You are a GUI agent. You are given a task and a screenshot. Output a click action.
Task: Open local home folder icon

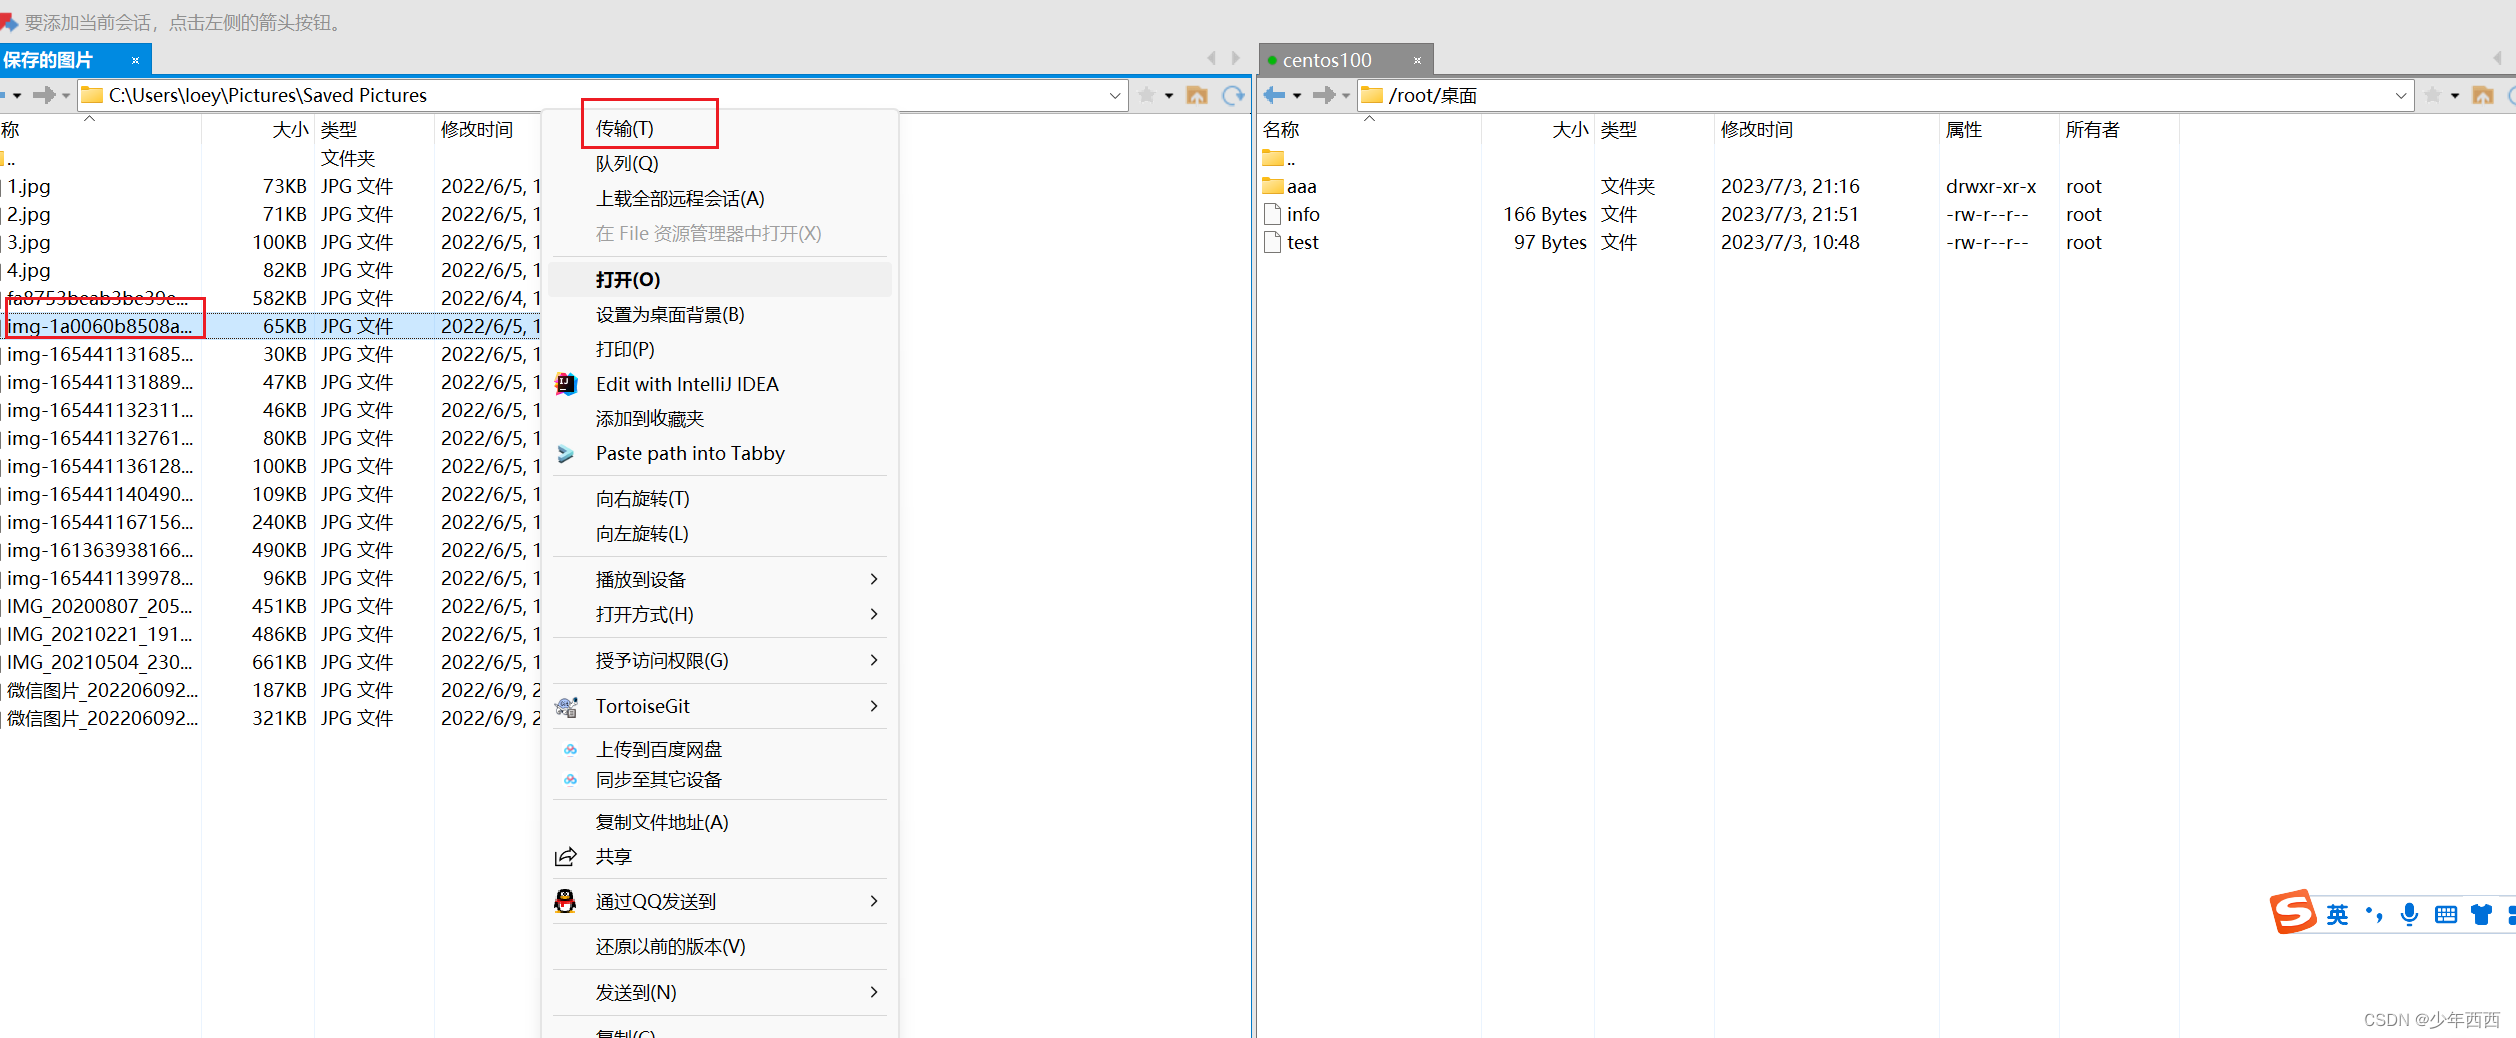point(1197,95)
